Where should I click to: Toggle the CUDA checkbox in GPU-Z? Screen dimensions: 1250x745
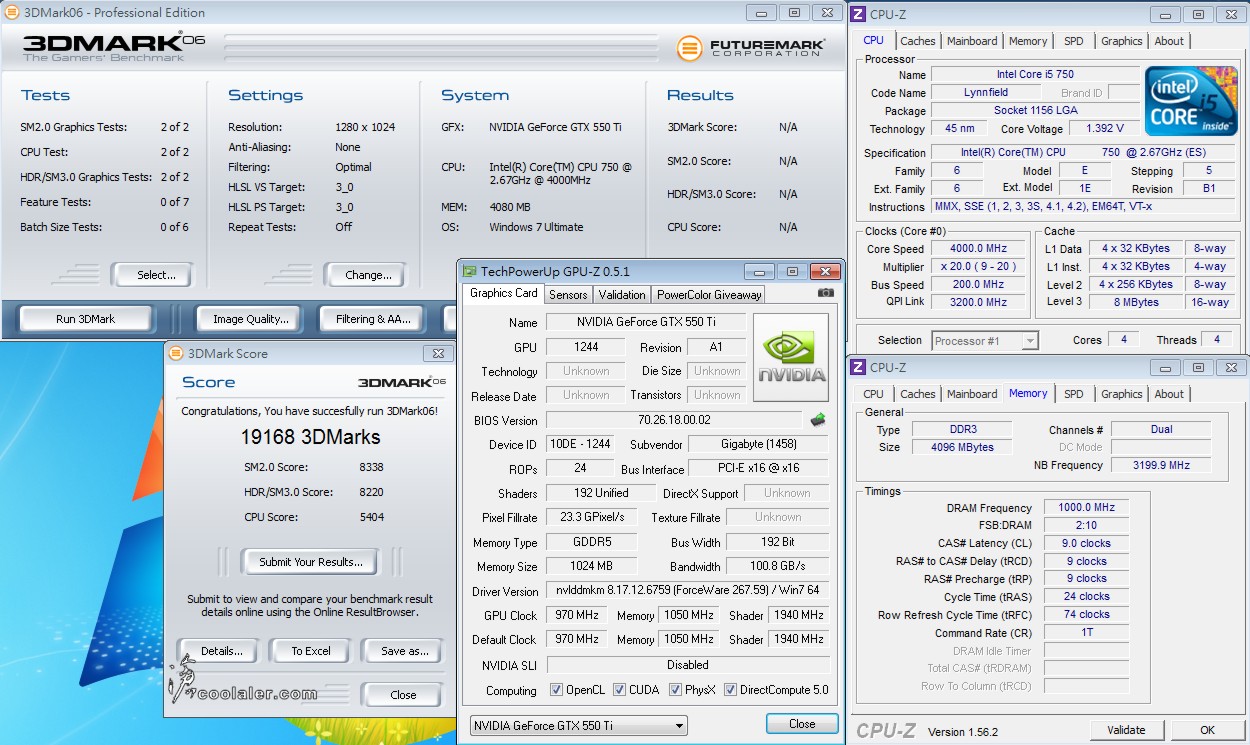coord(620,690)
